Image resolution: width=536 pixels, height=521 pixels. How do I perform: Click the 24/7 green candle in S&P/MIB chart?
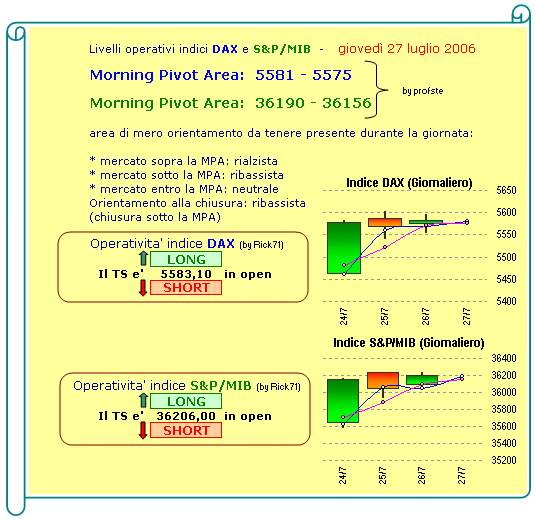pos(343,401)
